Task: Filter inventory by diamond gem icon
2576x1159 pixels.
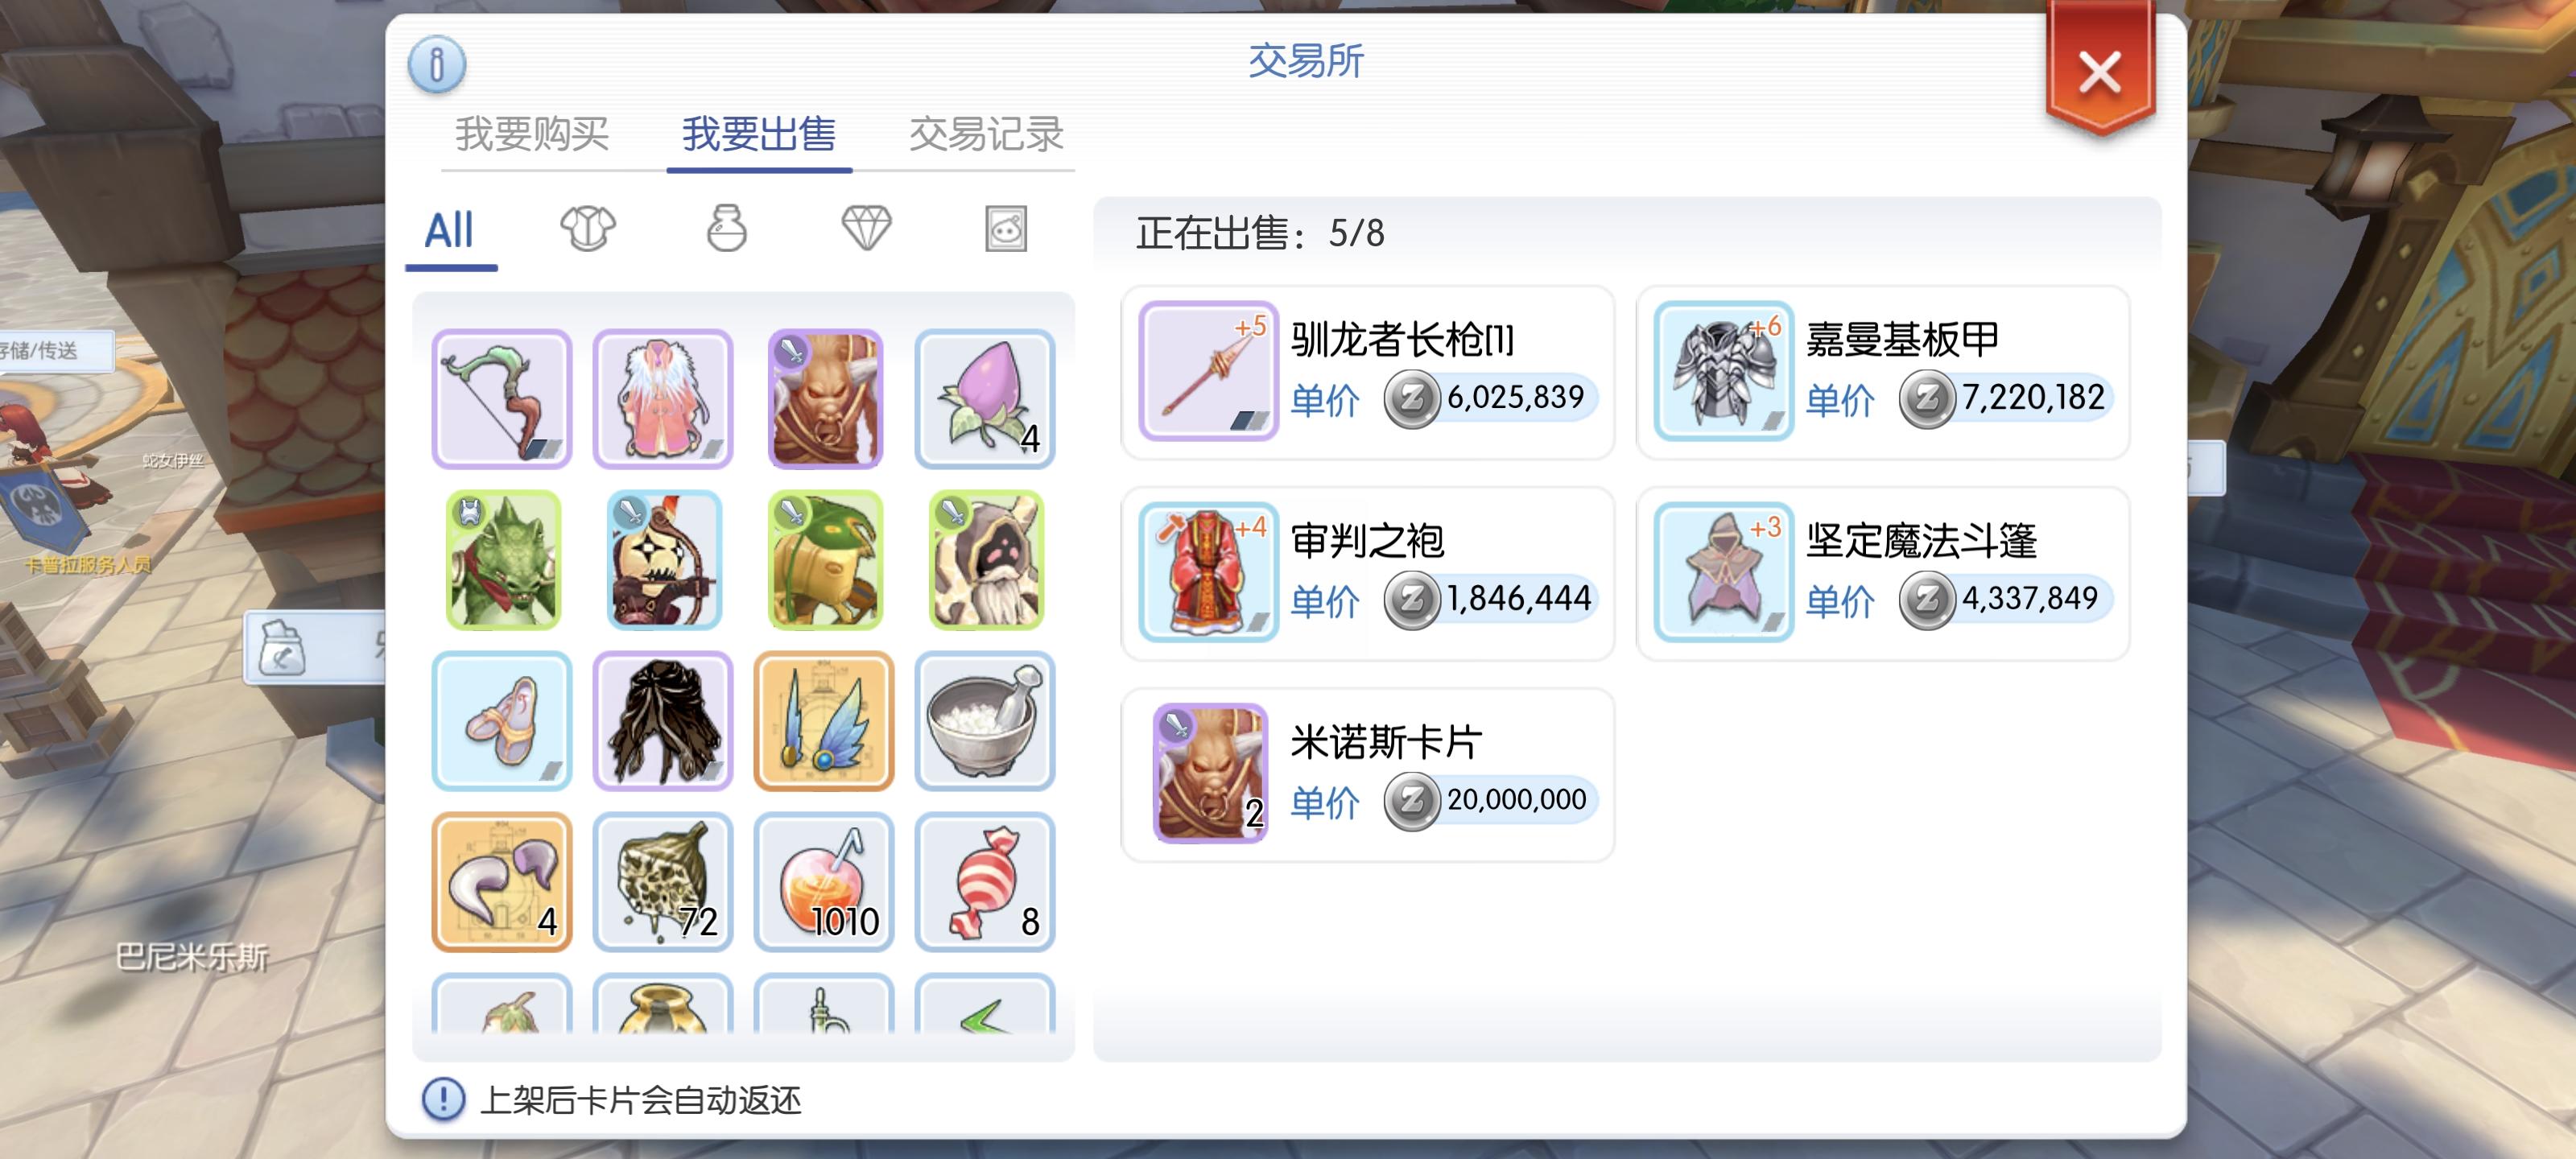Action: [866, 229]
